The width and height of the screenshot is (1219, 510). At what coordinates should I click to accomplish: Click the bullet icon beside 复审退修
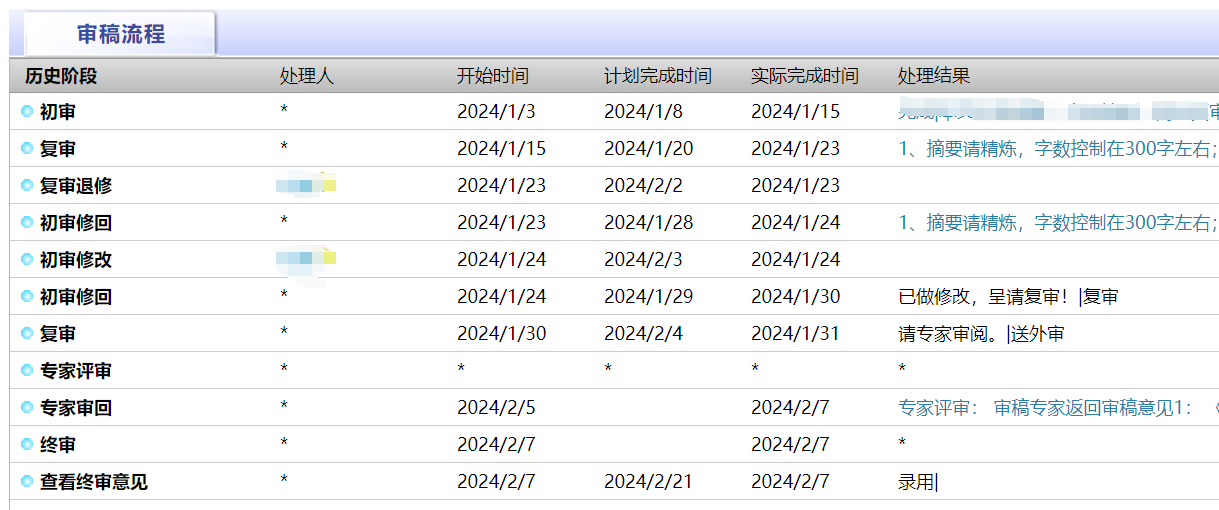[x=27, y=186]
